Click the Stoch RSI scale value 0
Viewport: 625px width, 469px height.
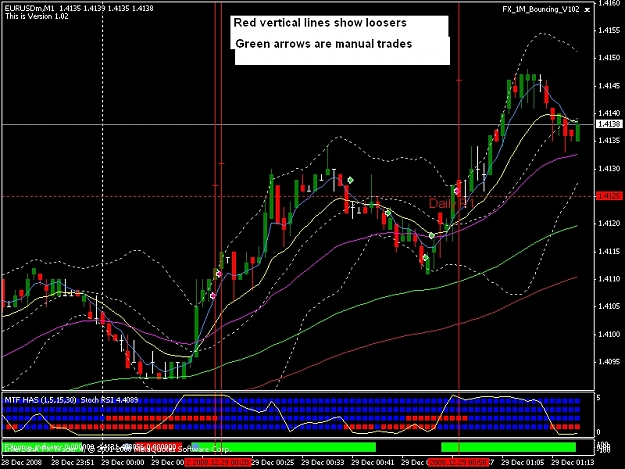(598, 432)
